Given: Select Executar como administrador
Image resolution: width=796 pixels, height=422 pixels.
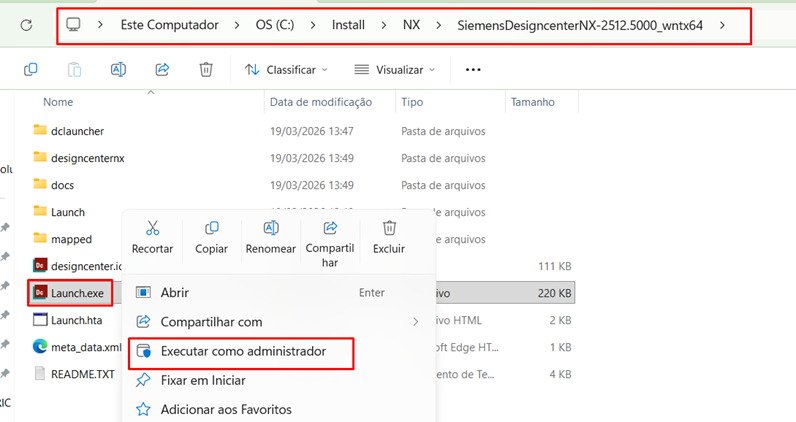Looking at the screenshot, I should [x=243, y=352].
